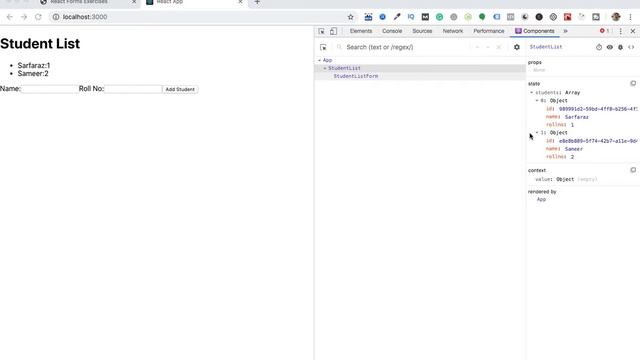
Task: Open the Network tab
Action: coord(453,31)
